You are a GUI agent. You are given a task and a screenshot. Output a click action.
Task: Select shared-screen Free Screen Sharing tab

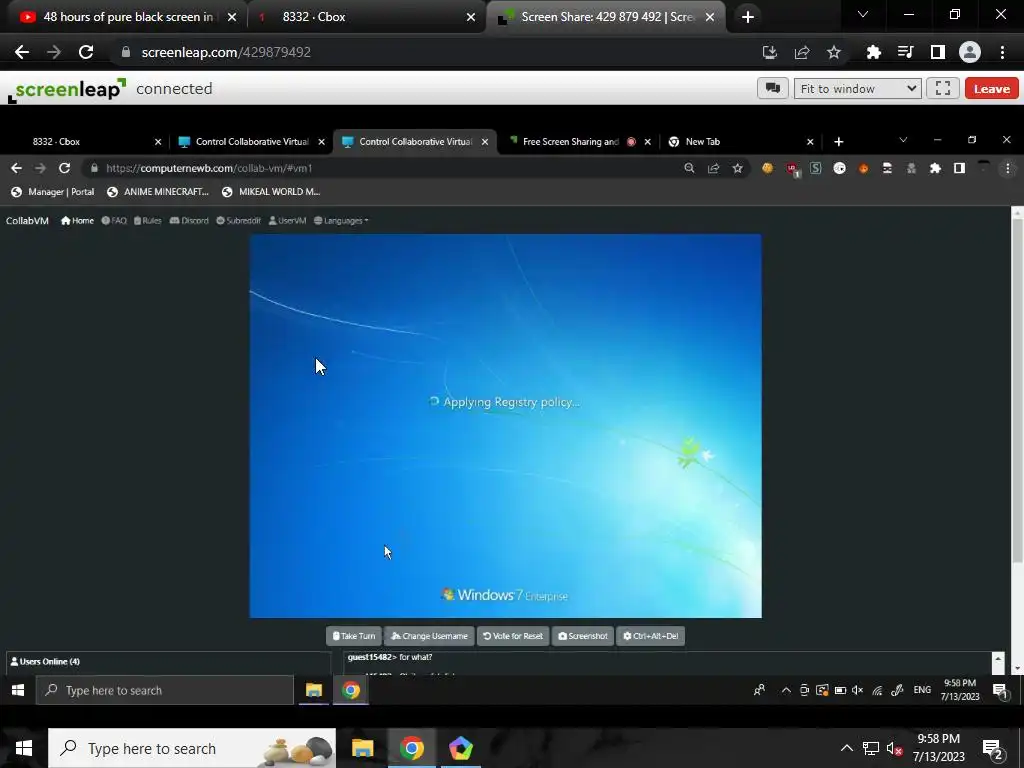tap(579, 142)
